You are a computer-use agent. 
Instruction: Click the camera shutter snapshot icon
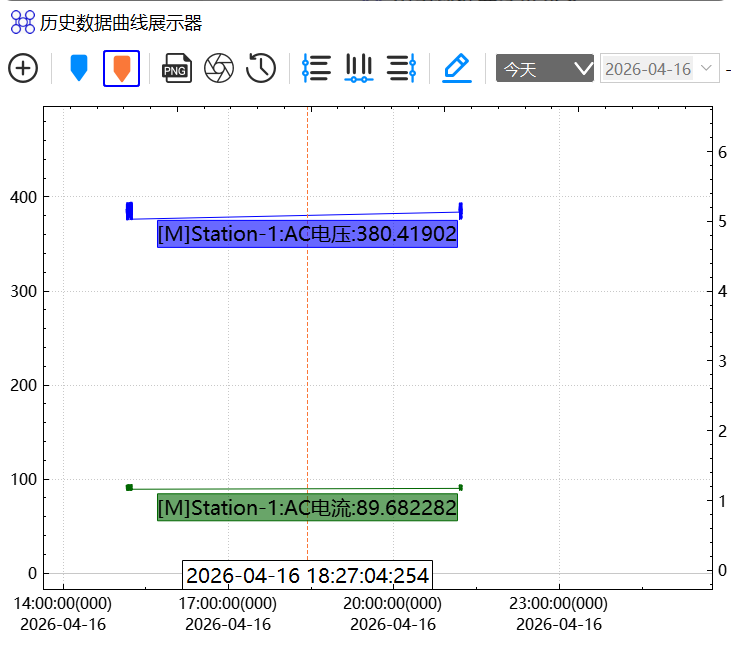[219, 68]
